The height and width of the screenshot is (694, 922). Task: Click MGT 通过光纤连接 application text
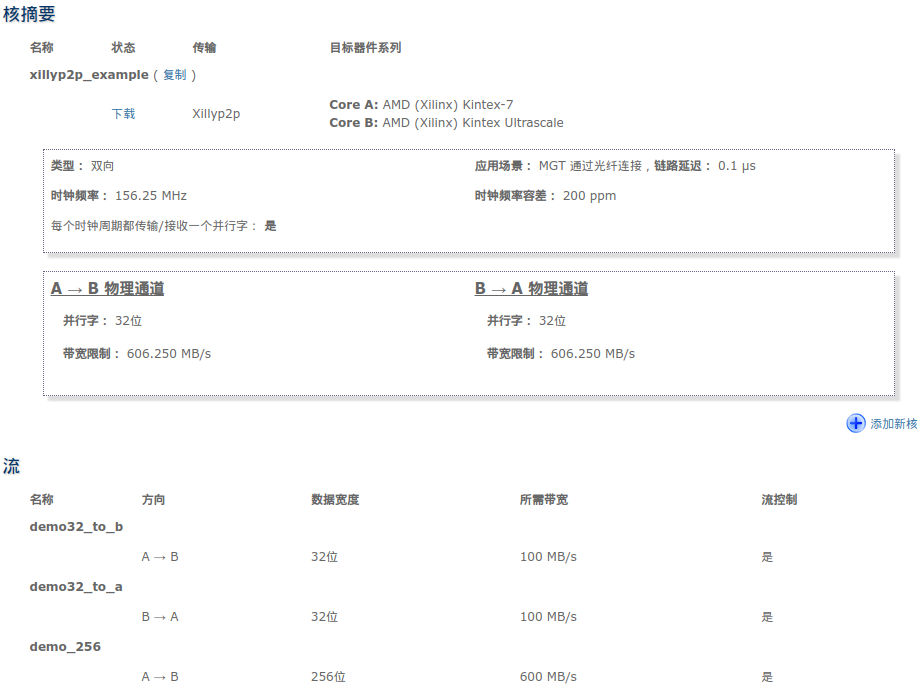coord(590,166)
